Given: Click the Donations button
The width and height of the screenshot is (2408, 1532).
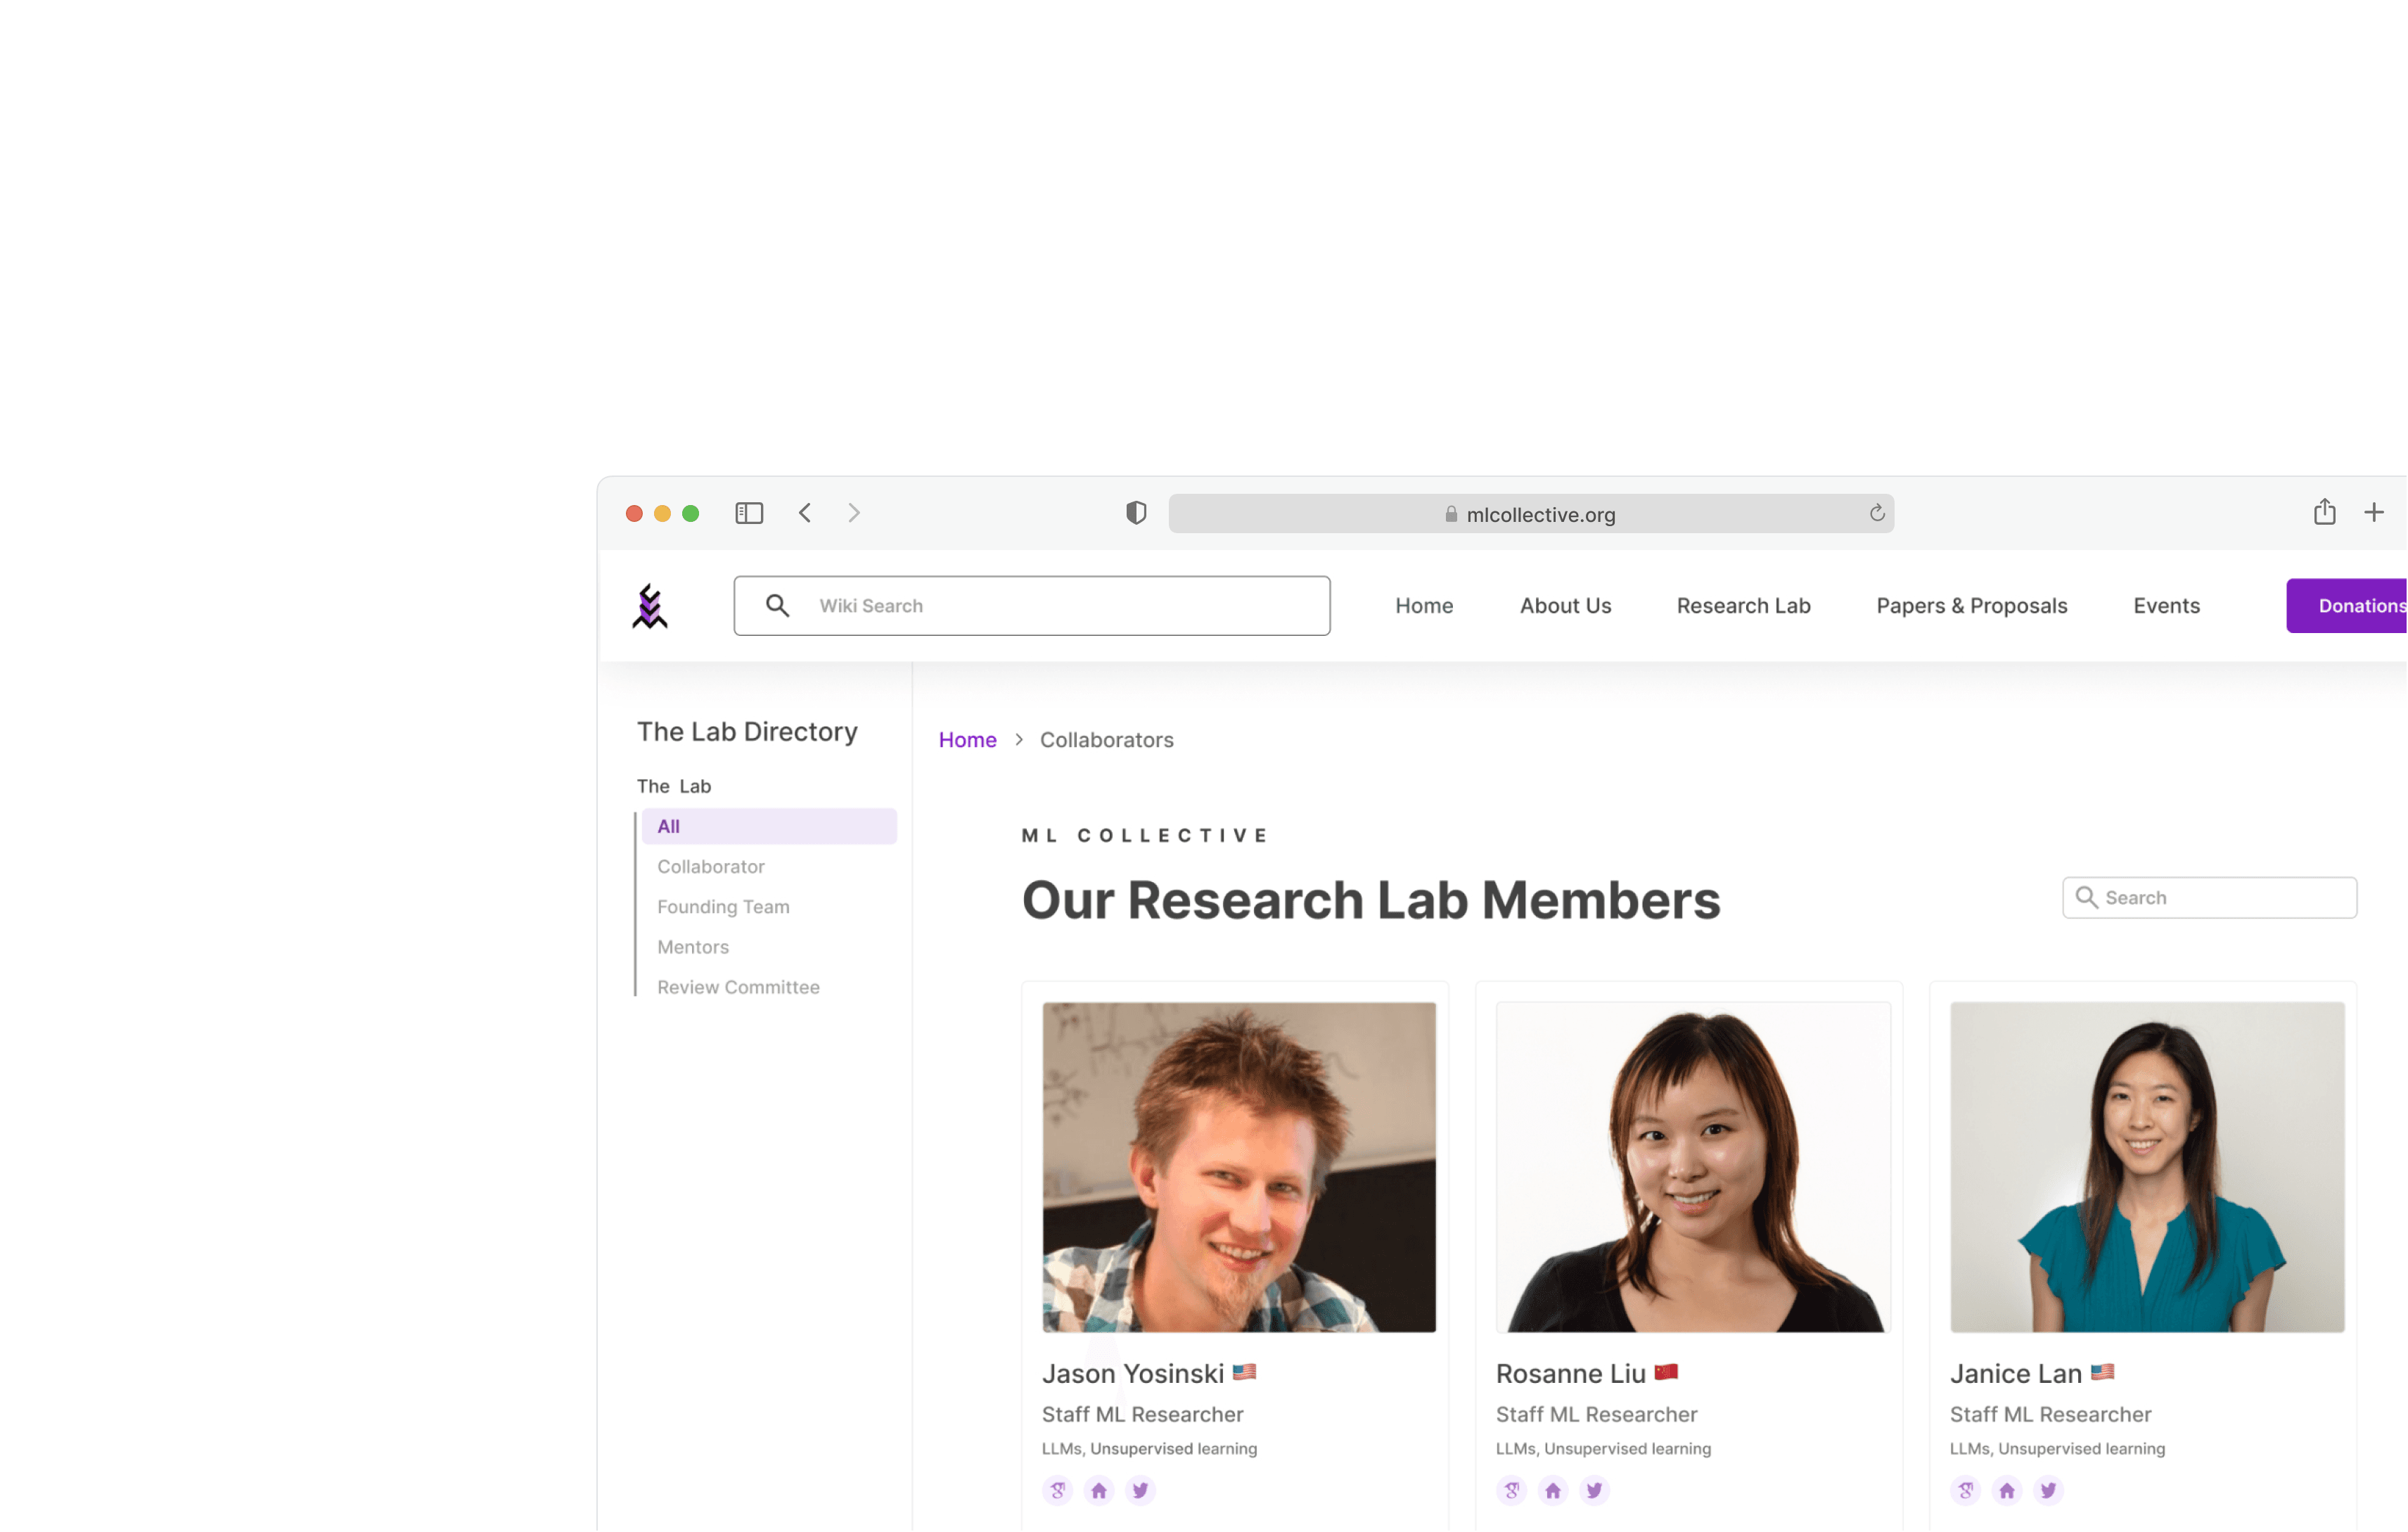Looking at the screenshot, I should (2350, 606).
